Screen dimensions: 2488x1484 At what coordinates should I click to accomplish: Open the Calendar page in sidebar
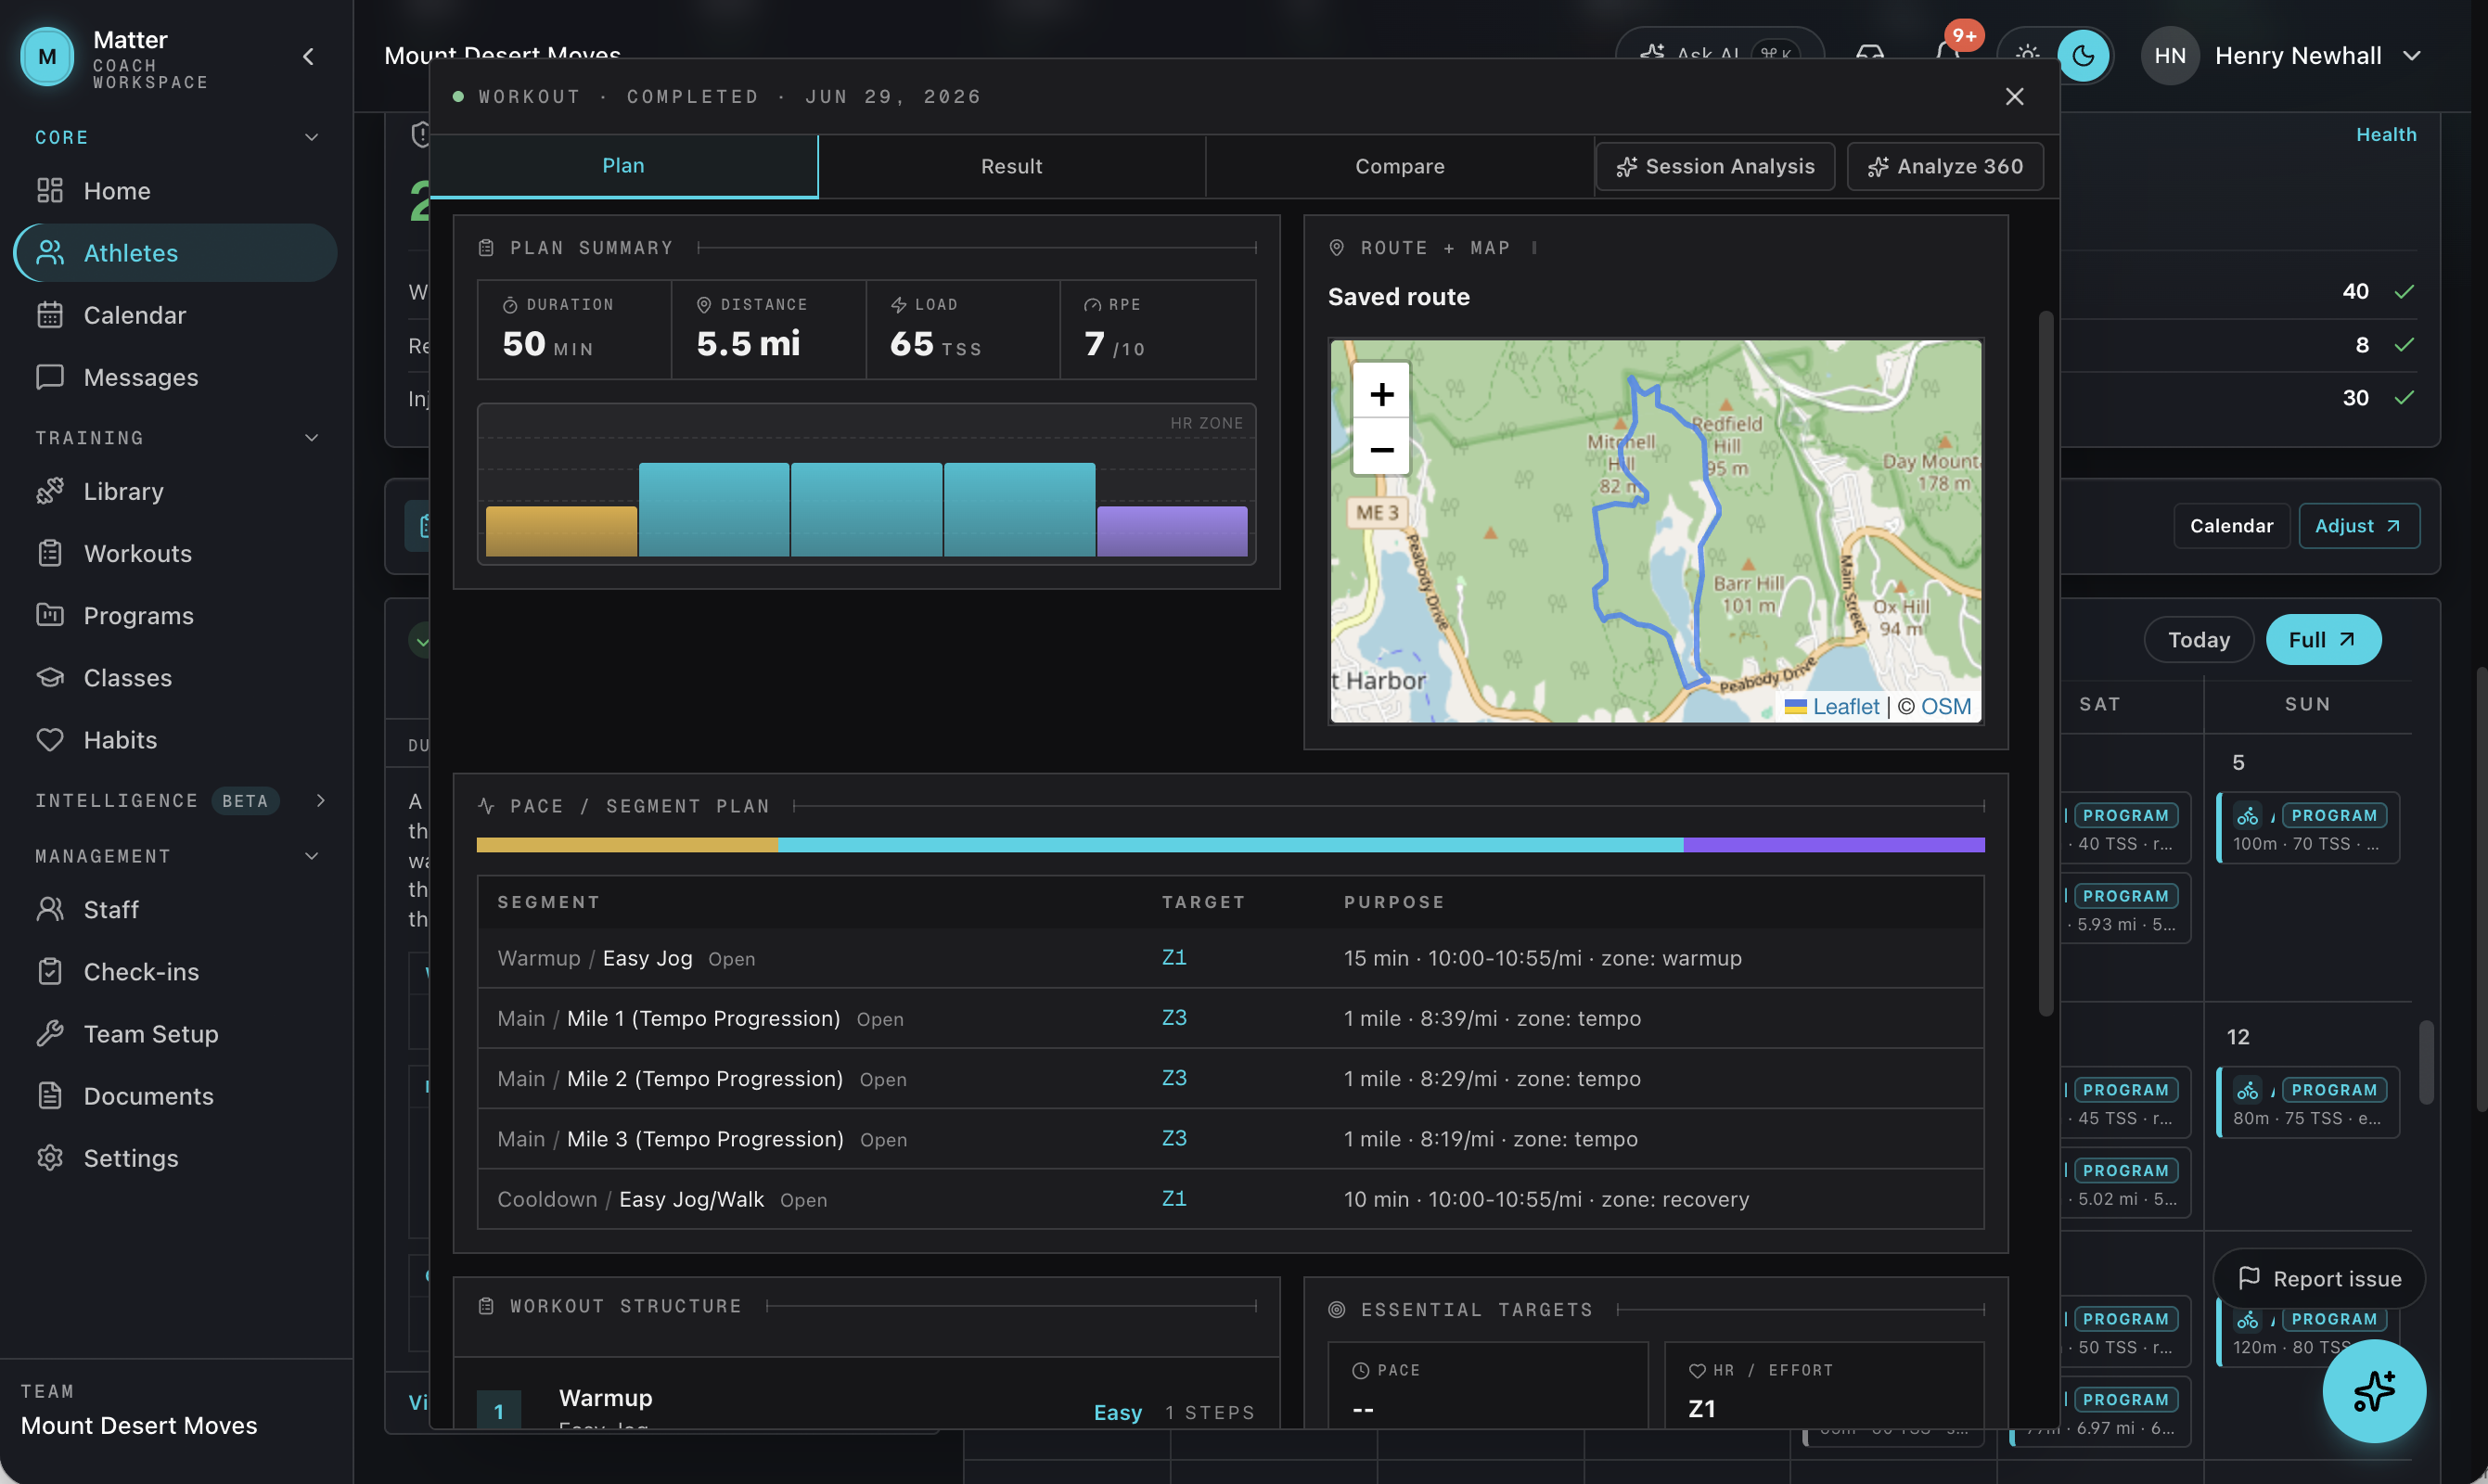click(175, 314)
